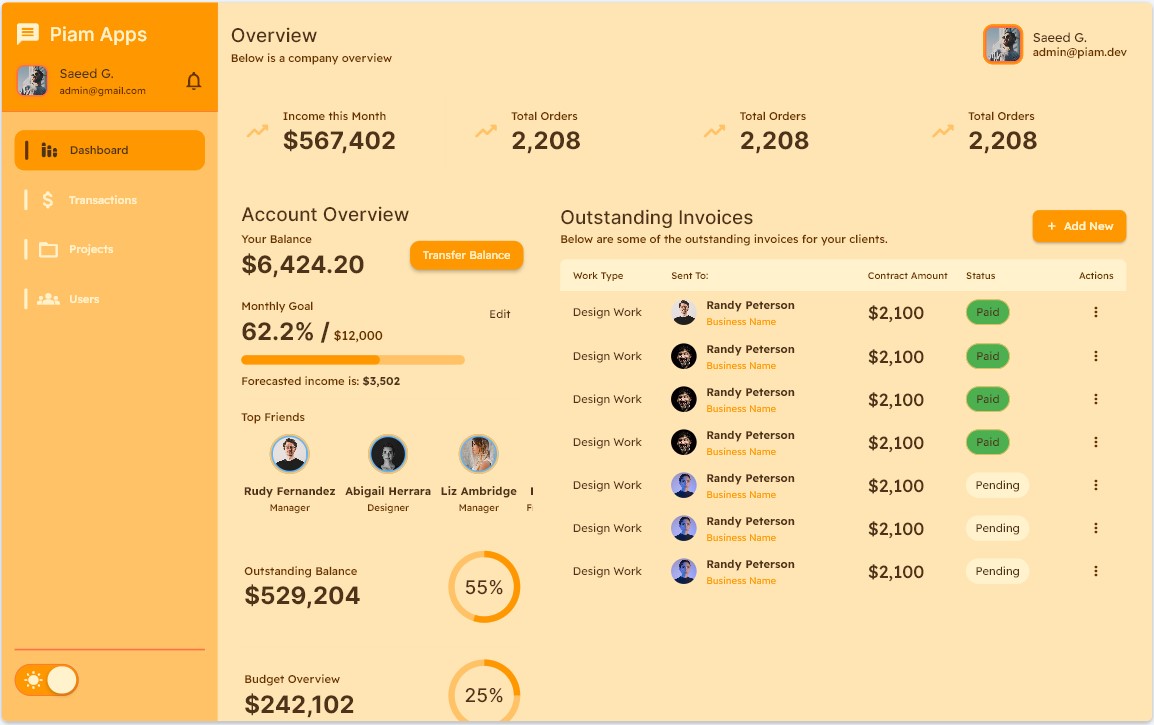Open actions menu for the fourth Paid invoice
Viewport: 1154px width, 725px height.
(x=1096, y=442)
